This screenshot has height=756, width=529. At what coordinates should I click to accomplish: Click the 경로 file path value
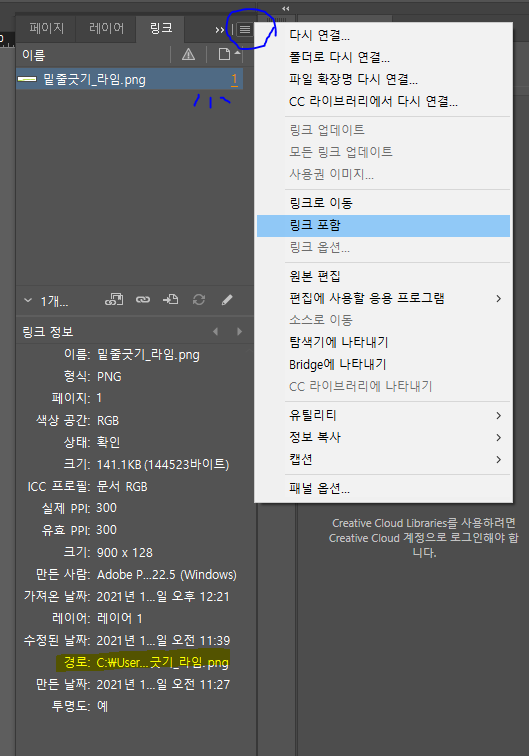click(163, 662)
